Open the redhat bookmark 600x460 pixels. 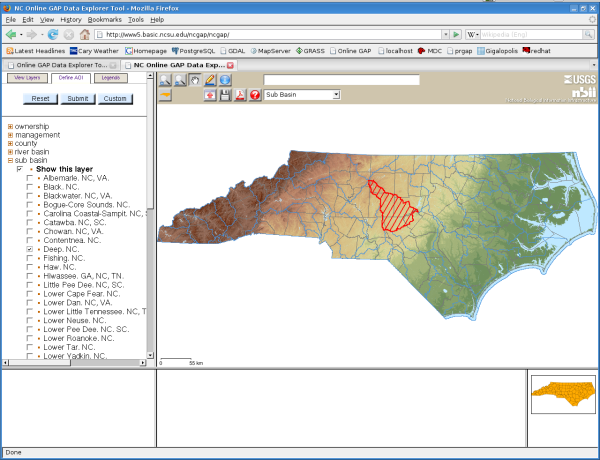[536, 51]
